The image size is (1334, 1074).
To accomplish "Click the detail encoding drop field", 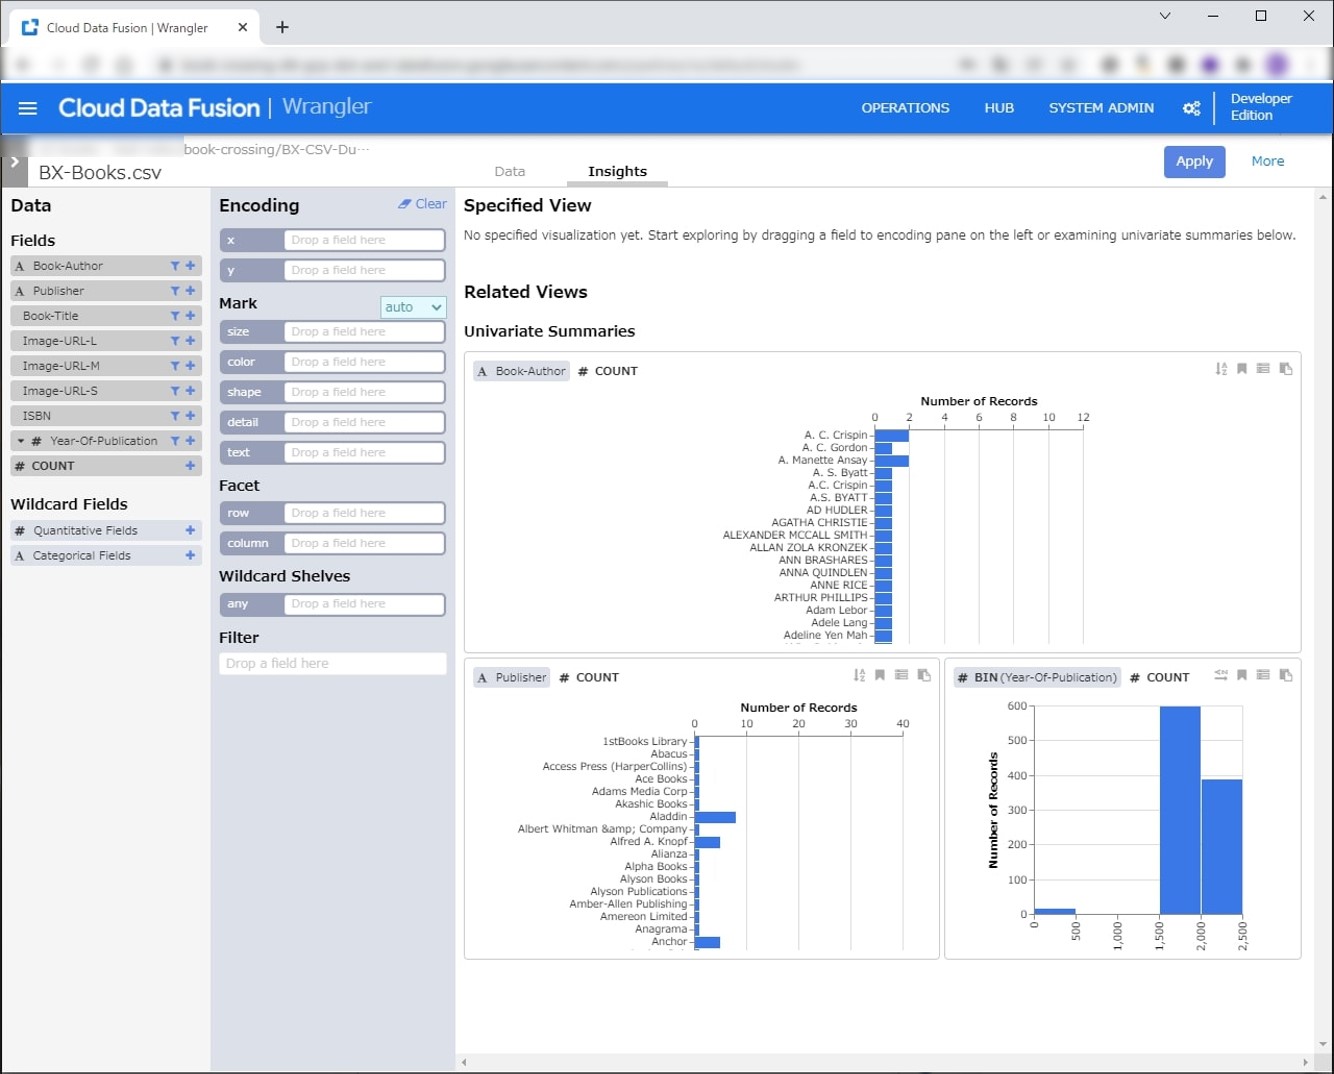I will (x=364, y=422).
